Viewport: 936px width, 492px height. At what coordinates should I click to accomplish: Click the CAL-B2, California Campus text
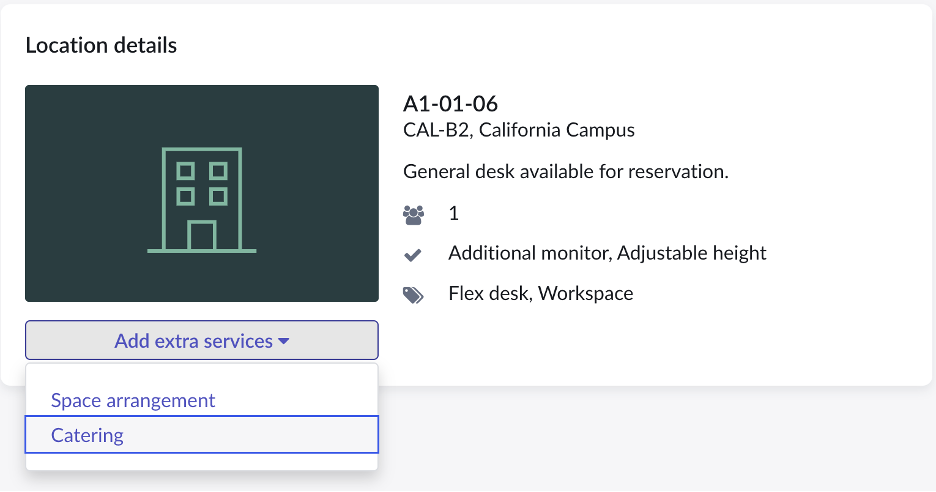[x=519, y=130]
